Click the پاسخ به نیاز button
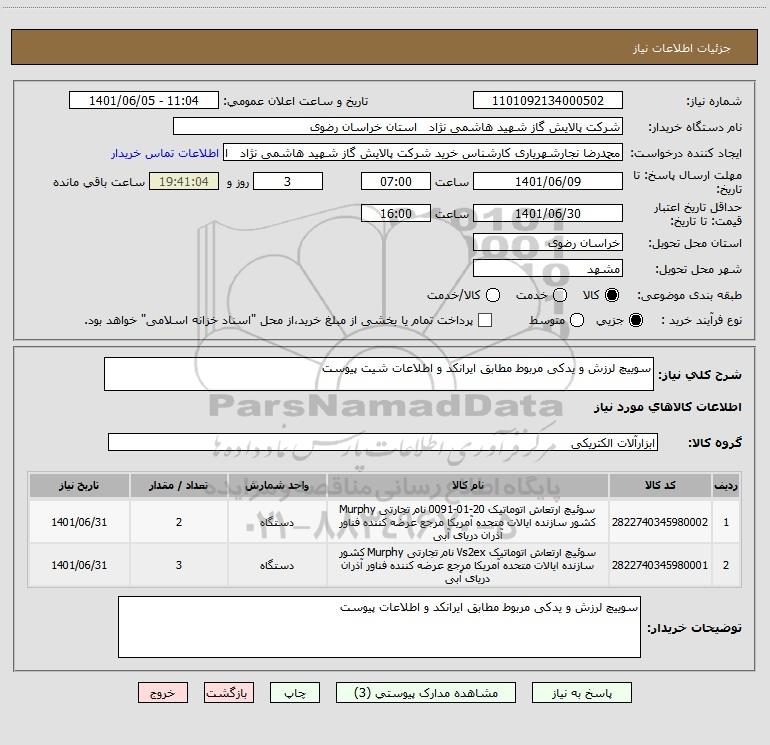The width and height of the screenshot is (770, 745). pyautogui.click(x=582, y=693)
